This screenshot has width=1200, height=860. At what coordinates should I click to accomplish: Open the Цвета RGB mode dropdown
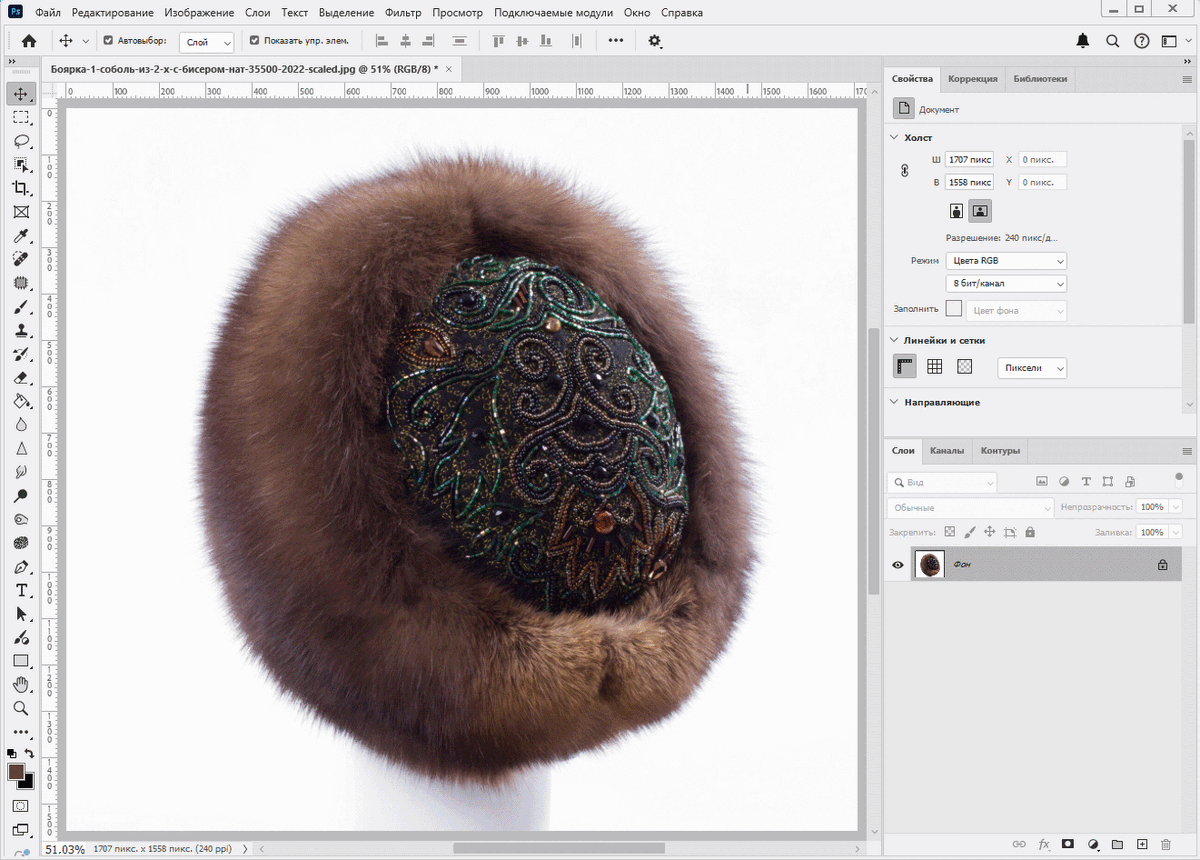tap(1006, 261)
